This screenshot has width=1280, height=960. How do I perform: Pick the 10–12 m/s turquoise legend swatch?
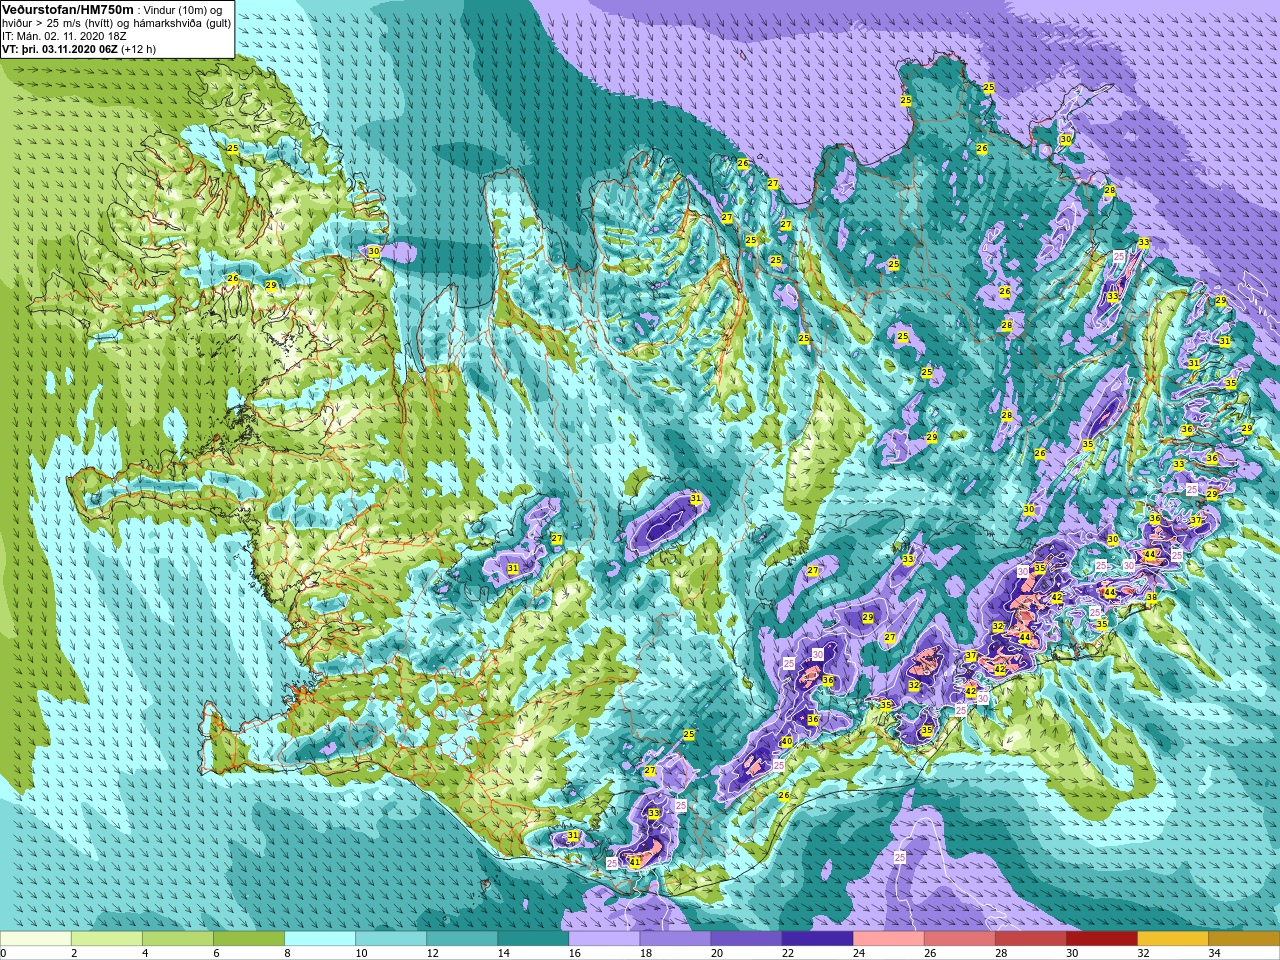pos(391,938)
